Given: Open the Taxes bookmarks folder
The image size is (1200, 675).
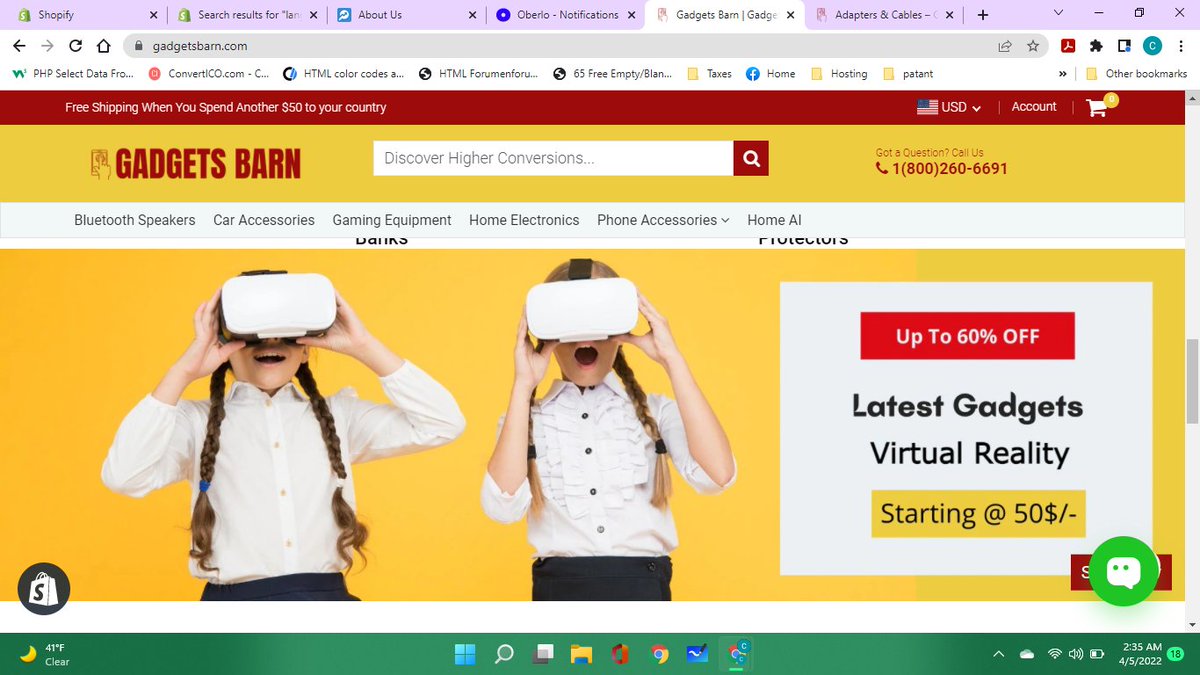Looking at the screenshot, I should pos(710,74).
